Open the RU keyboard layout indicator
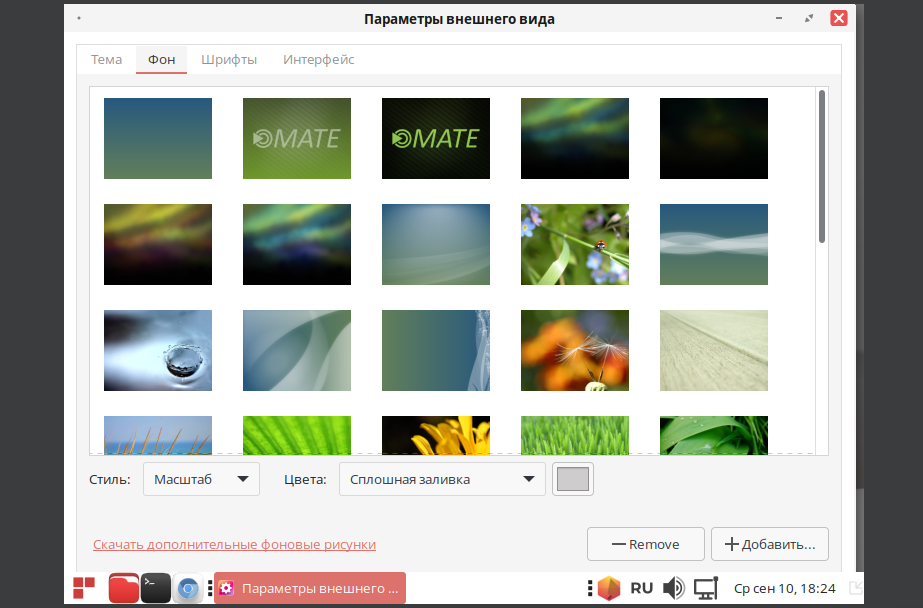 coord(642,588)
